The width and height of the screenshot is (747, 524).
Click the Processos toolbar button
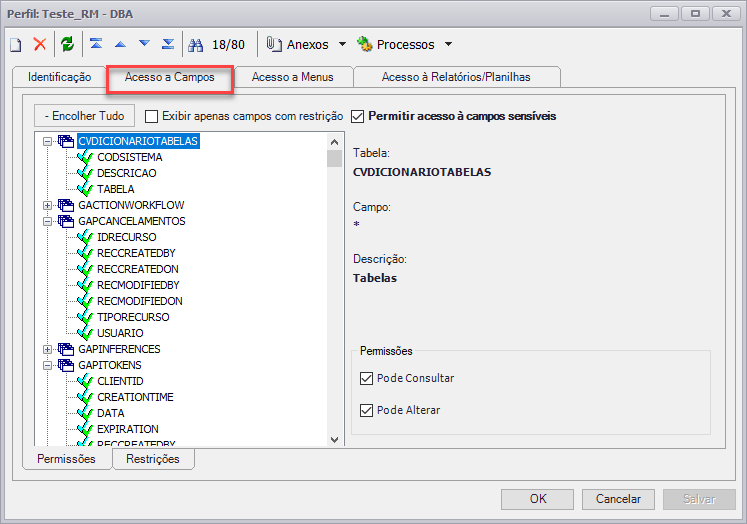point(404,44)
